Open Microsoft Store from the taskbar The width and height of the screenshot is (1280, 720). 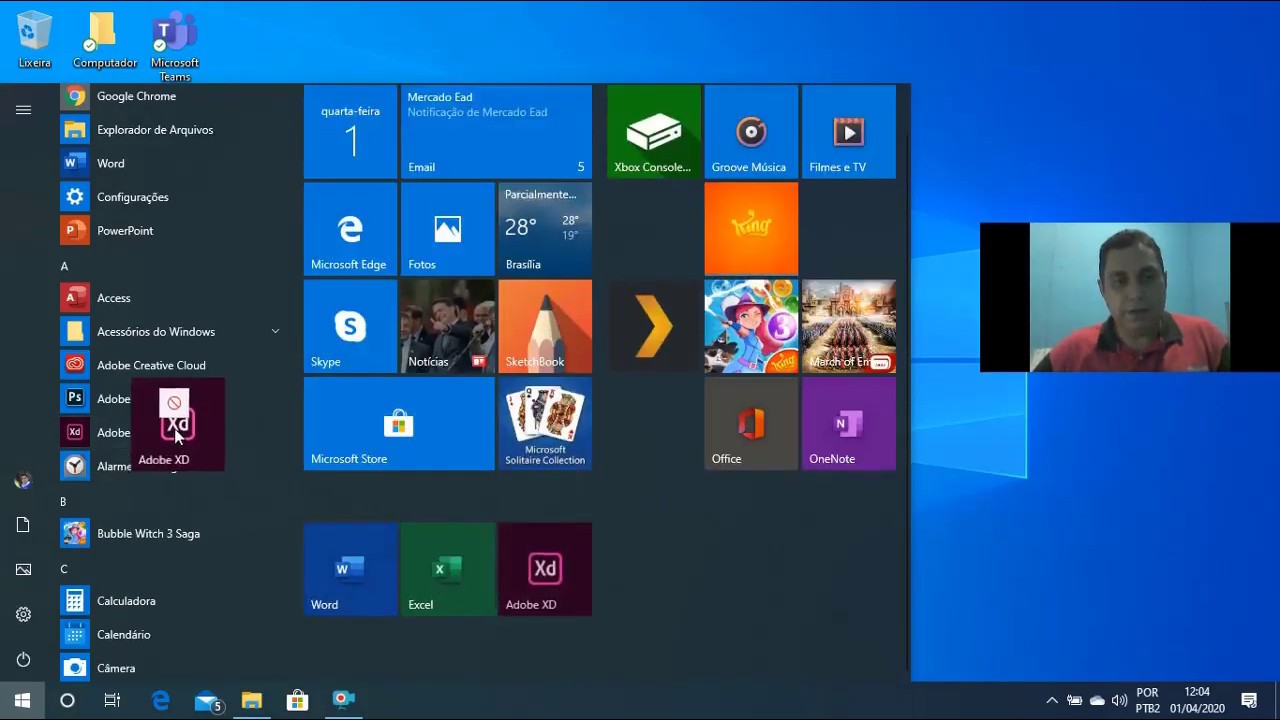point(297,701)
